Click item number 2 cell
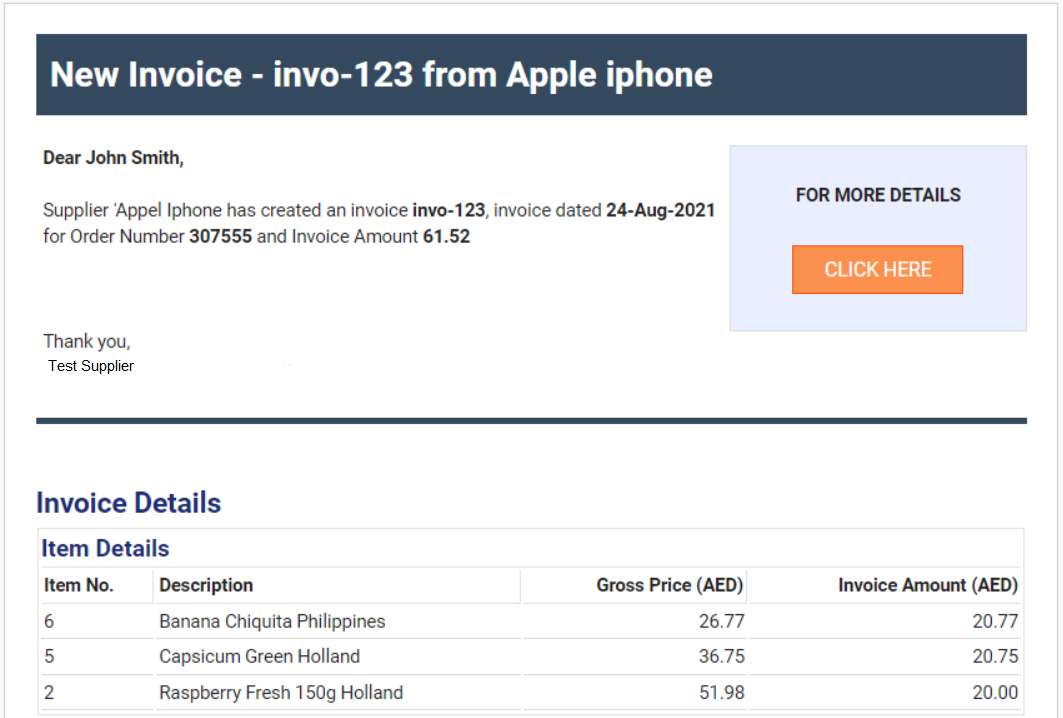The height and width of the screenshot is (718, 1063). [x=49, y=692]
